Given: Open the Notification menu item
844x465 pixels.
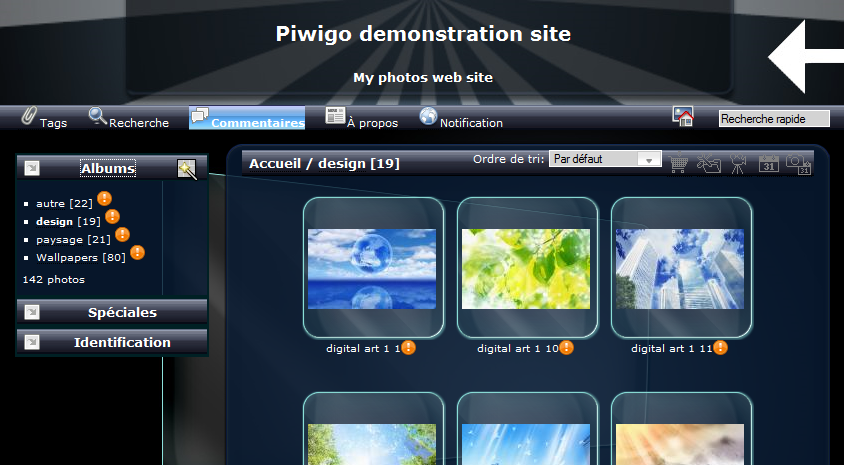Looking at the screenshot, I should tap(461, 119).
